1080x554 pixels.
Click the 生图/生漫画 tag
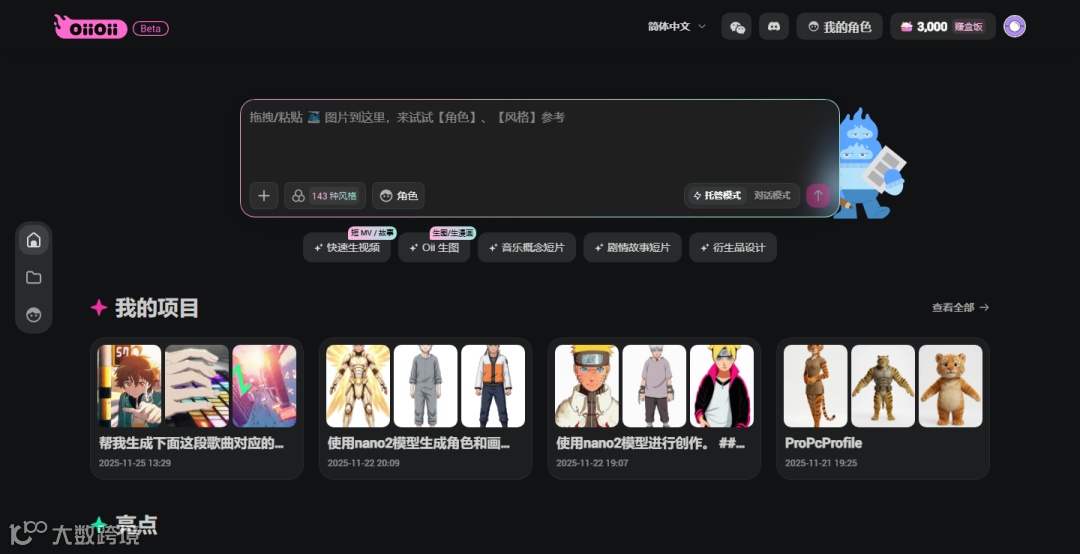[x=453, y=233]
